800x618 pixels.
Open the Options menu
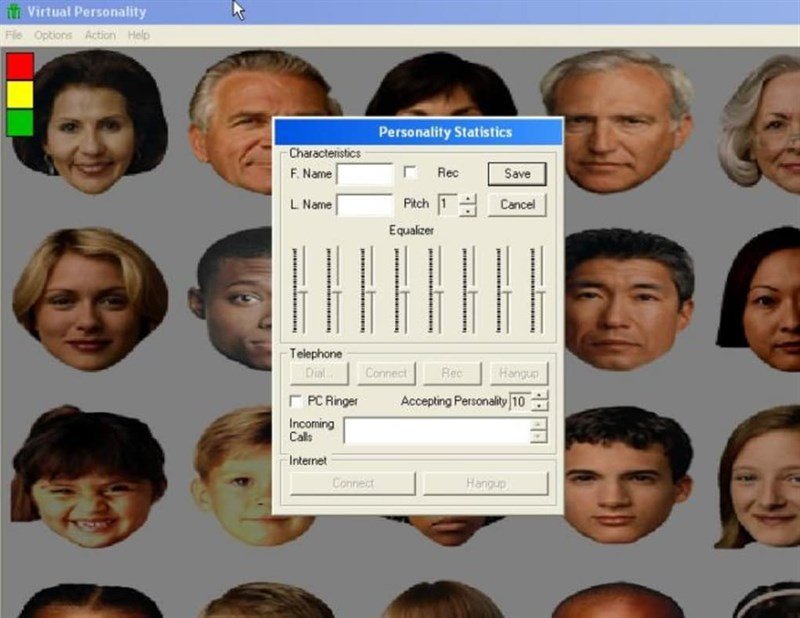click(x=52, y=35)
